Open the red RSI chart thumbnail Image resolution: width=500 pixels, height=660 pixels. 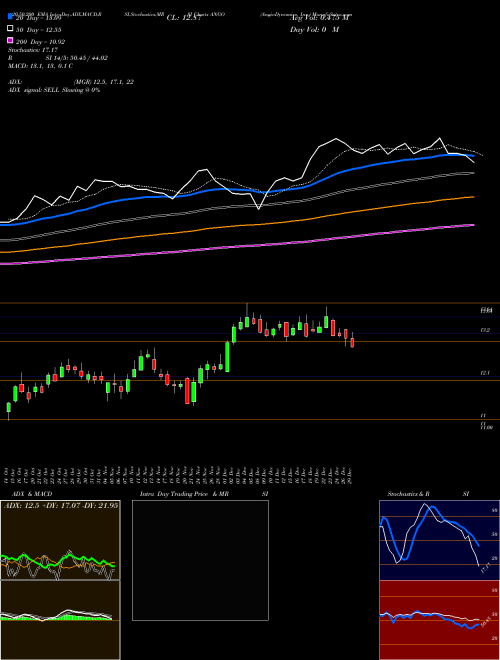point(439,620)
